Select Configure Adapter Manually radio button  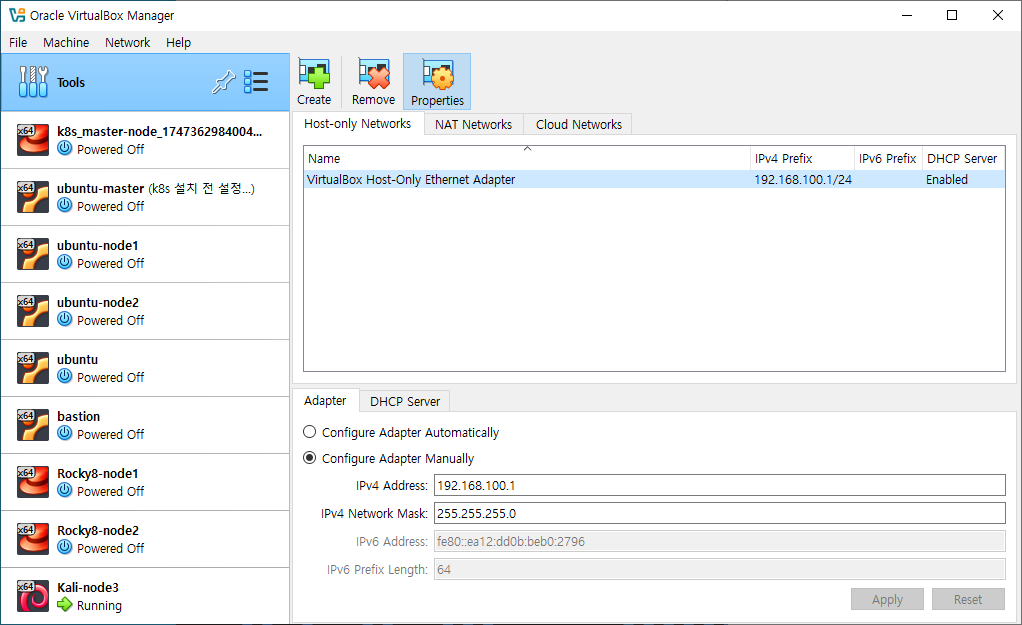point(310,458)
